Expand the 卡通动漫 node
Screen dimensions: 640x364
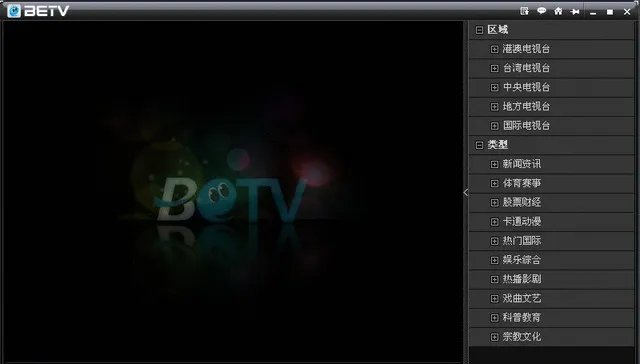494,222
